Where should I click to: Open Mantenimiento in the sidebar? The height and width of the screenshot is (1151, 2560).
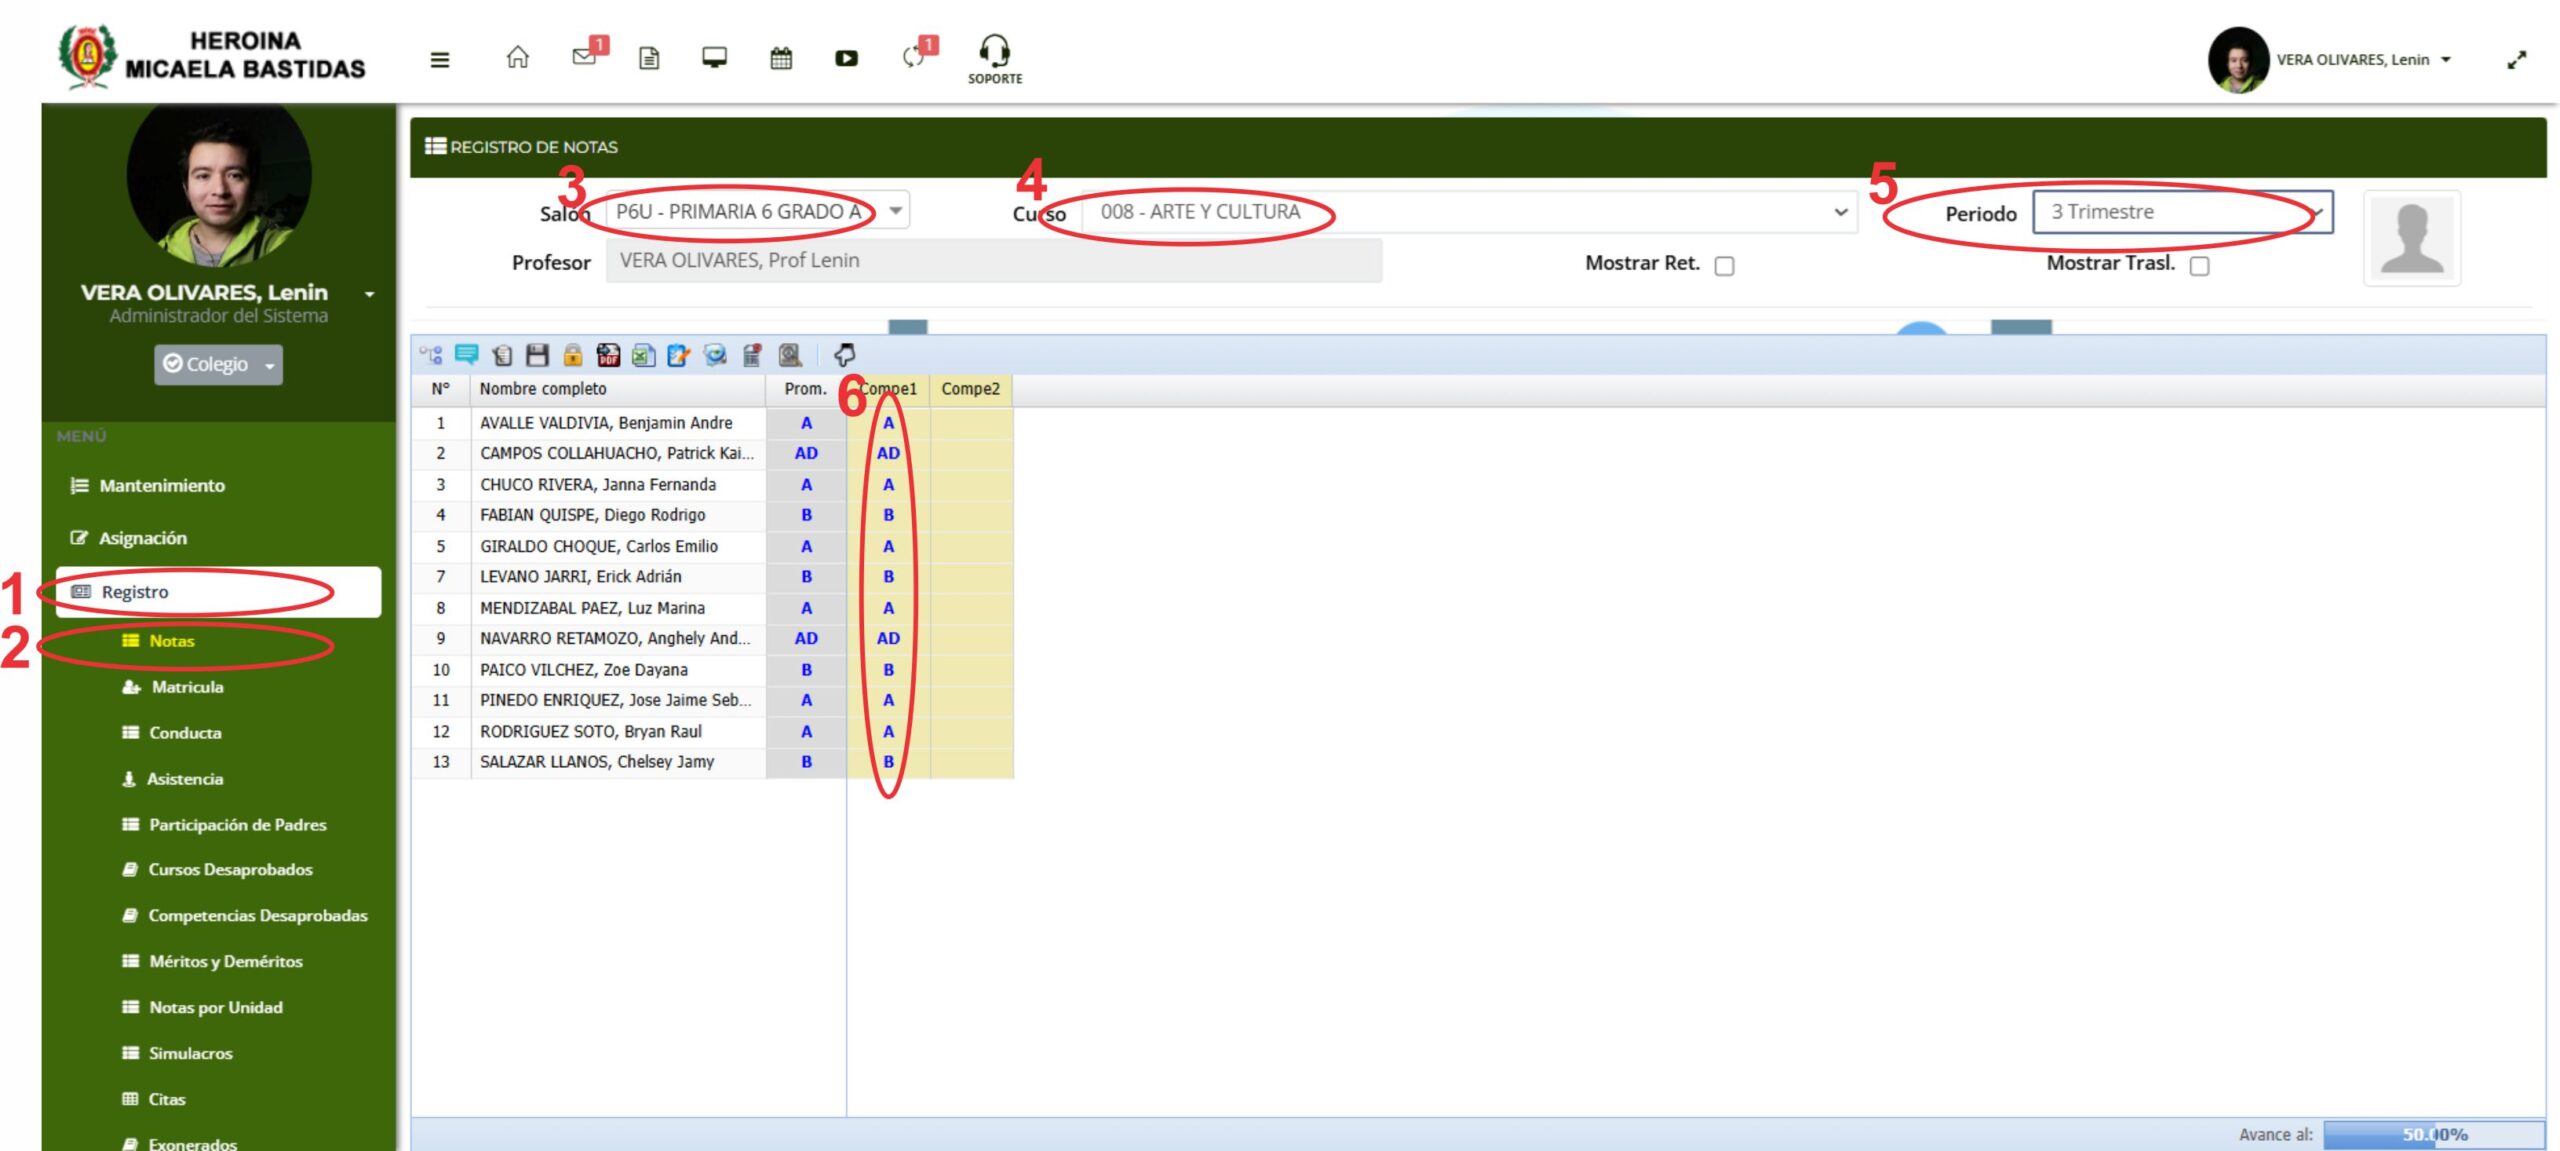(x=162, y=485)
